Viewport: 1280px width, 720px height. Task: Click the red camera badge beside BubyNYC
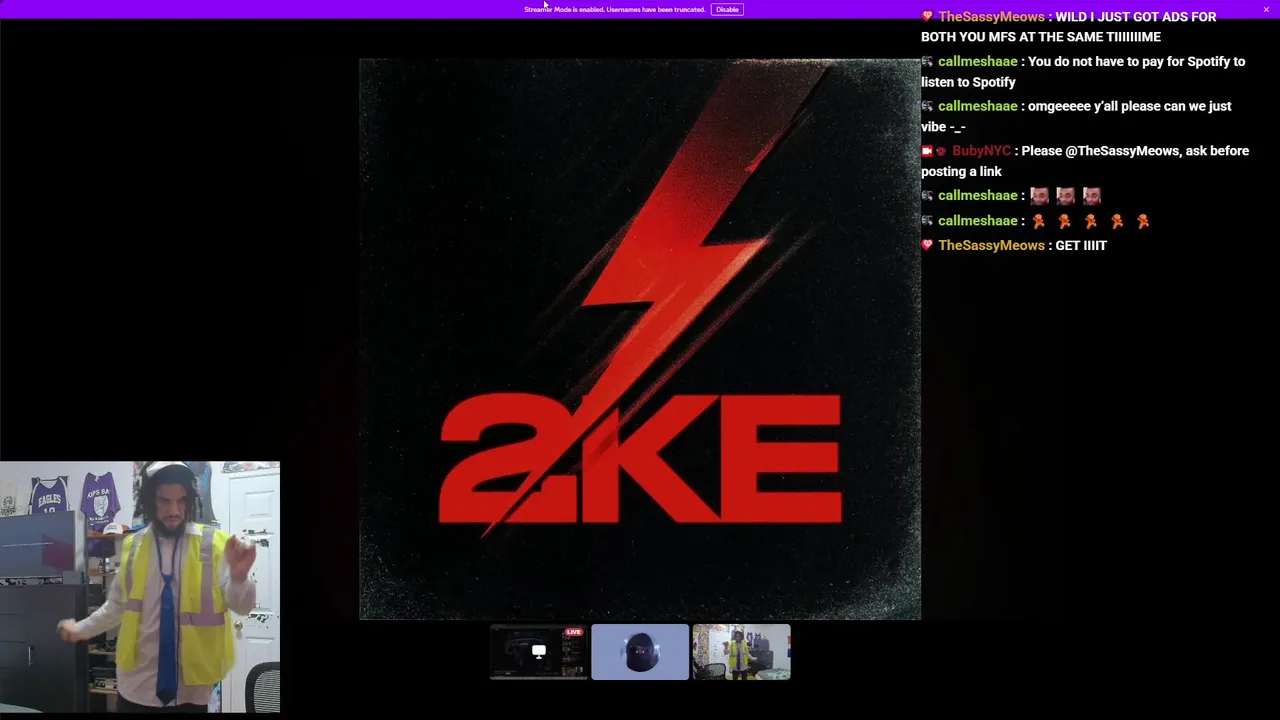pos(927,151)
